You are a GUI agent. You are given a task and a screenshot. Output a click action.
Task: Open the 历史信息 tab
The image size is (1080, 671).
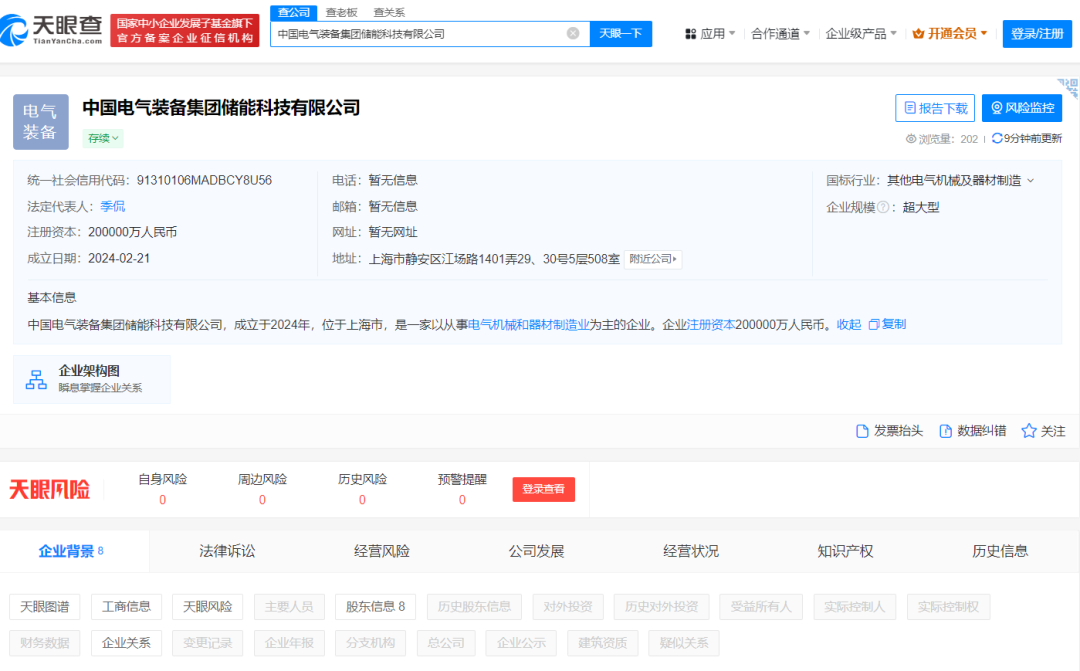(999, 551)
